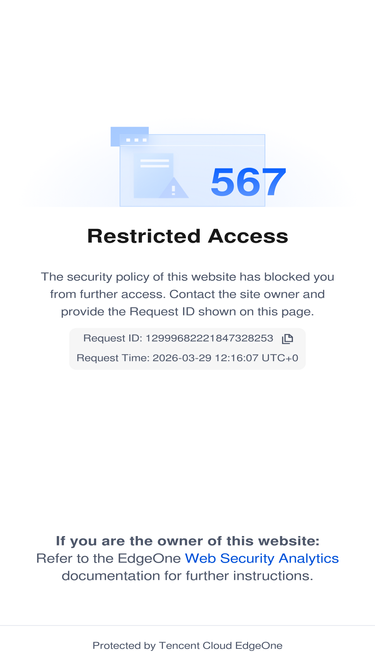Click the 'provide the Request ID' line
The width and height of the screenshot is (375, 667).
(188, 312)
